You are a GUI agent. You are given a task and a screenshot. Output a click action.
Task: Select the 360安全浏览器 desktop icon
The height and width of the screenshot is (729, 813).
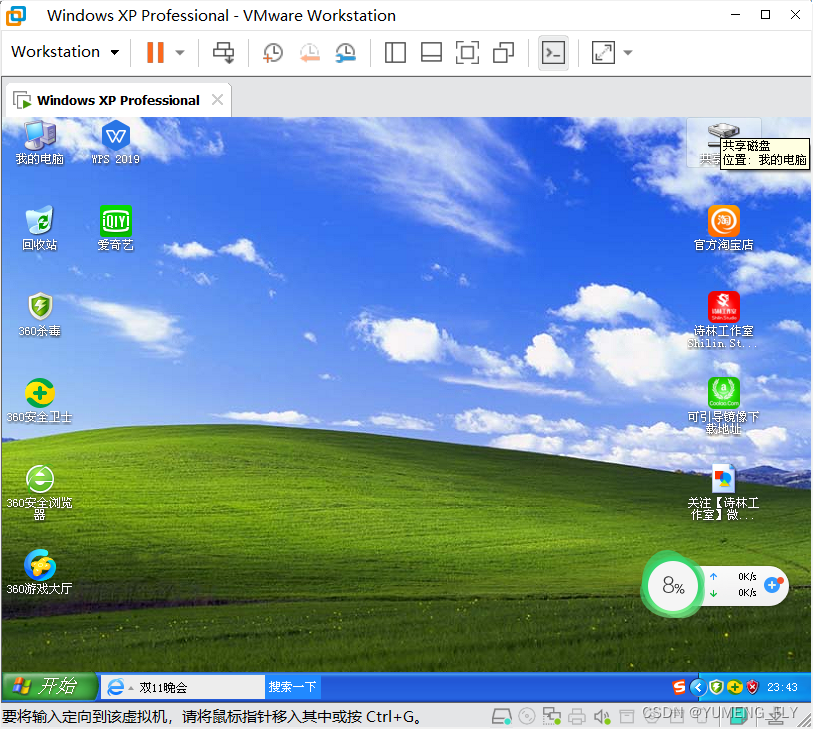click(x=39, y=493)
